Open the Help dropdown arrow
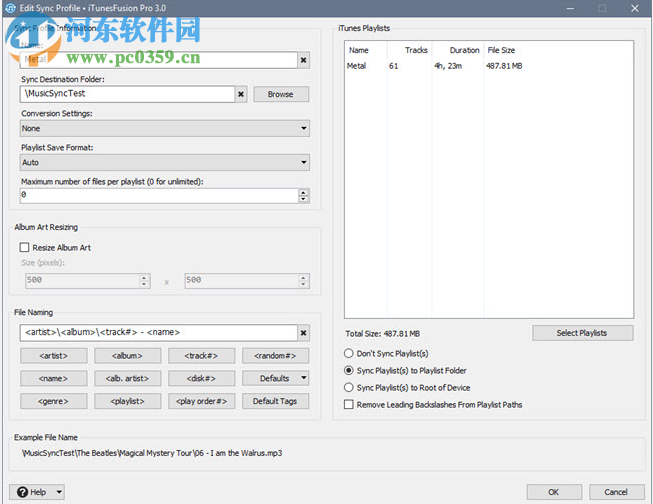The image size is (653, 504). click(x=59, y=492)
